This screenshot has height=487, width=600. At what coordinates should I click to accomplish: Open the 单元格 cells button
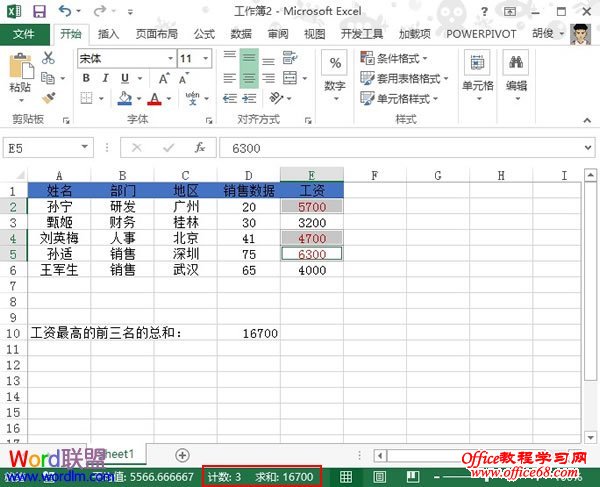(x=478, y=75)
